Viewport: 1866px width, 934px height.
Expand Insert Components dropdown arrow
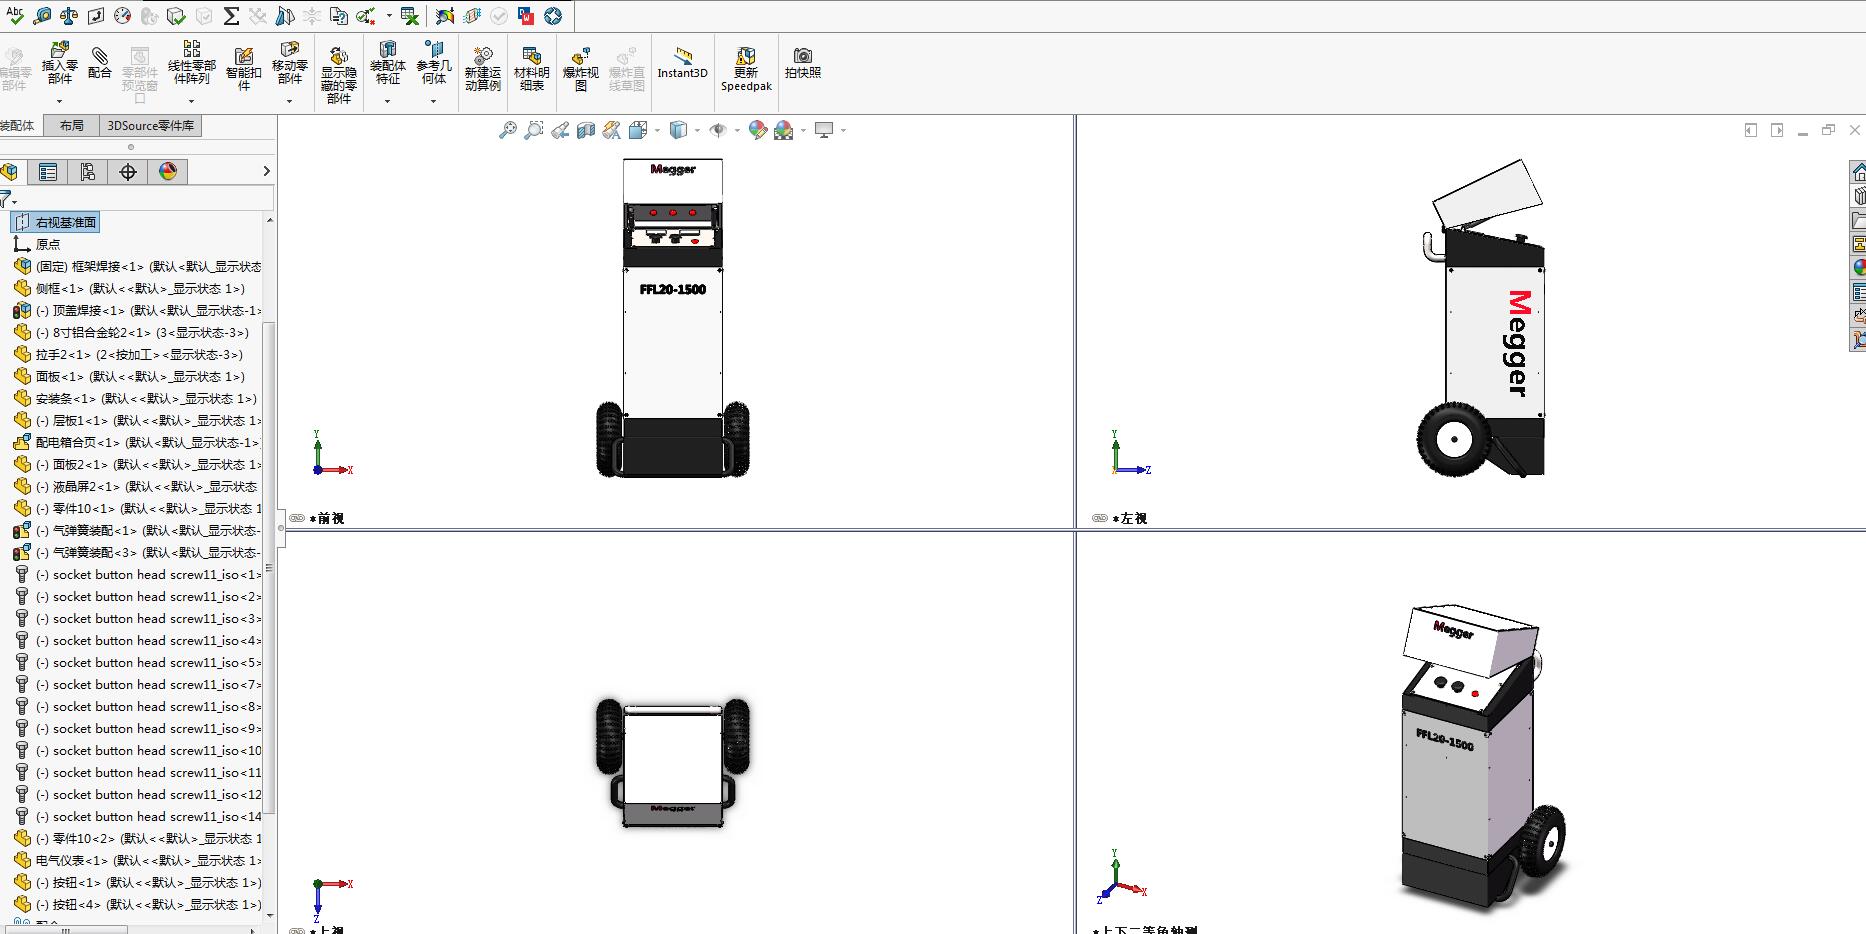click(x=60, y=101)
